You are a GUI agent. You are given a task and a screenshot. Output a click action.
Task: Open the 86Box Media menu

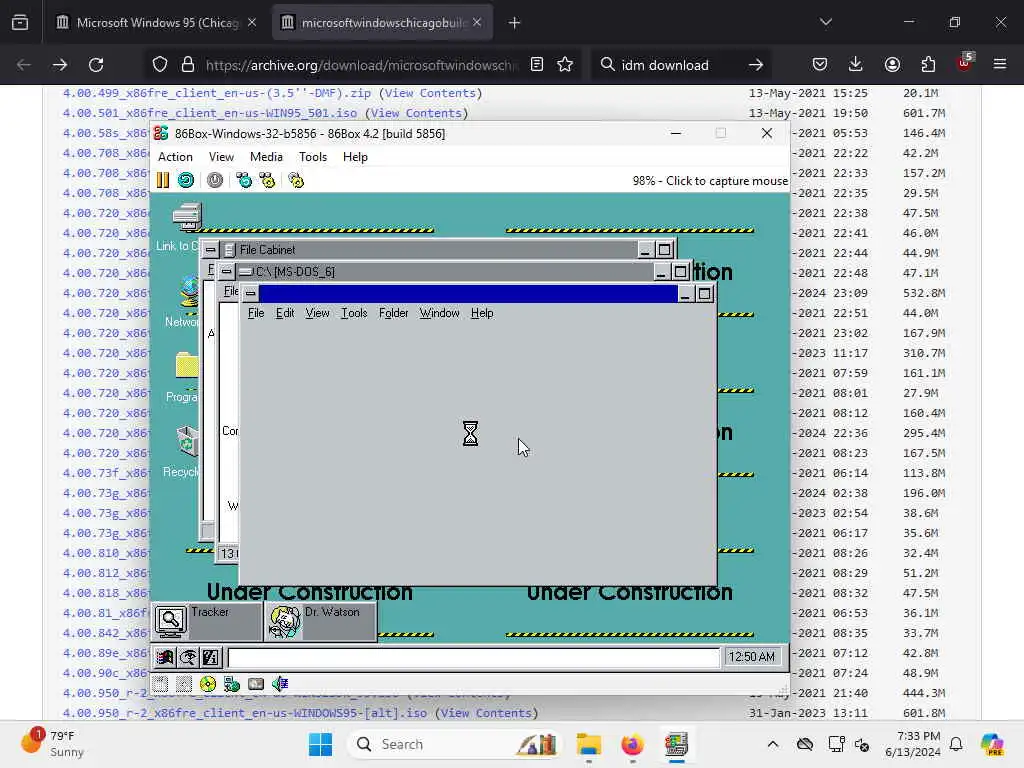(266, 157)
